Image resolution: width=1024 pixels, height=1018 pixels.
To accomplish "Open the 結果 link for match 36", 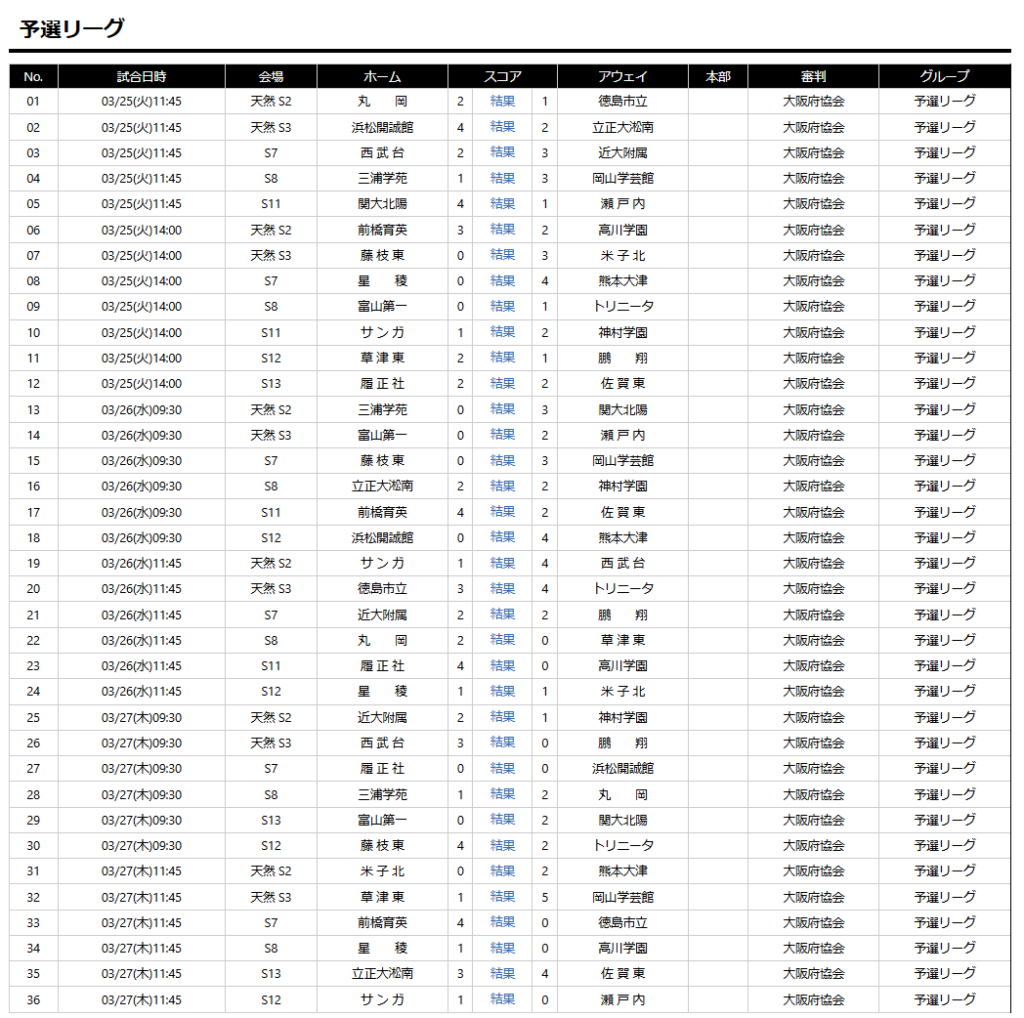I will pyautogui.click(x=502, y=999).
